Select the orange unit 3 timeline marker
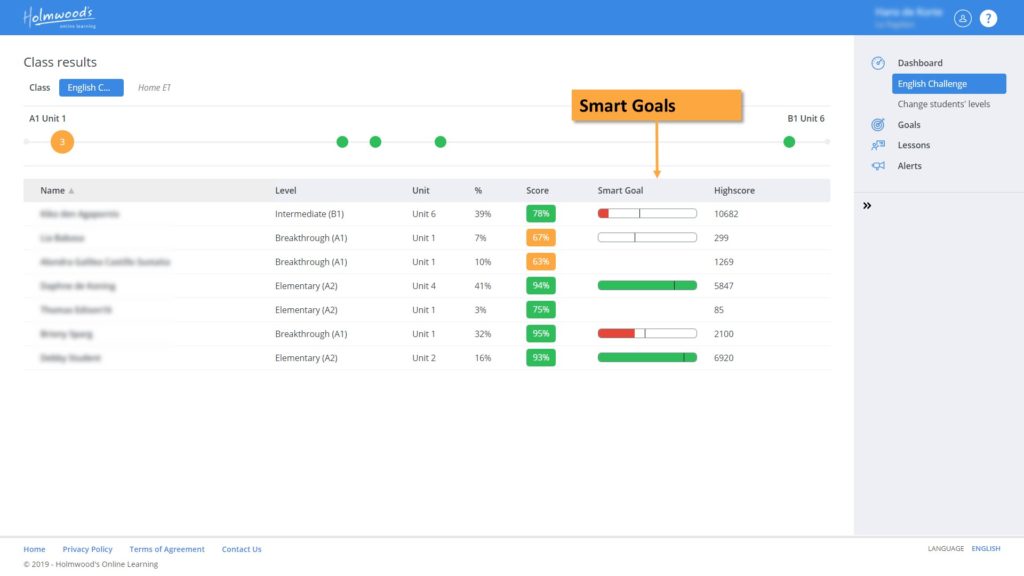Viewport: 1024px width, 576px height. (61, 142)
